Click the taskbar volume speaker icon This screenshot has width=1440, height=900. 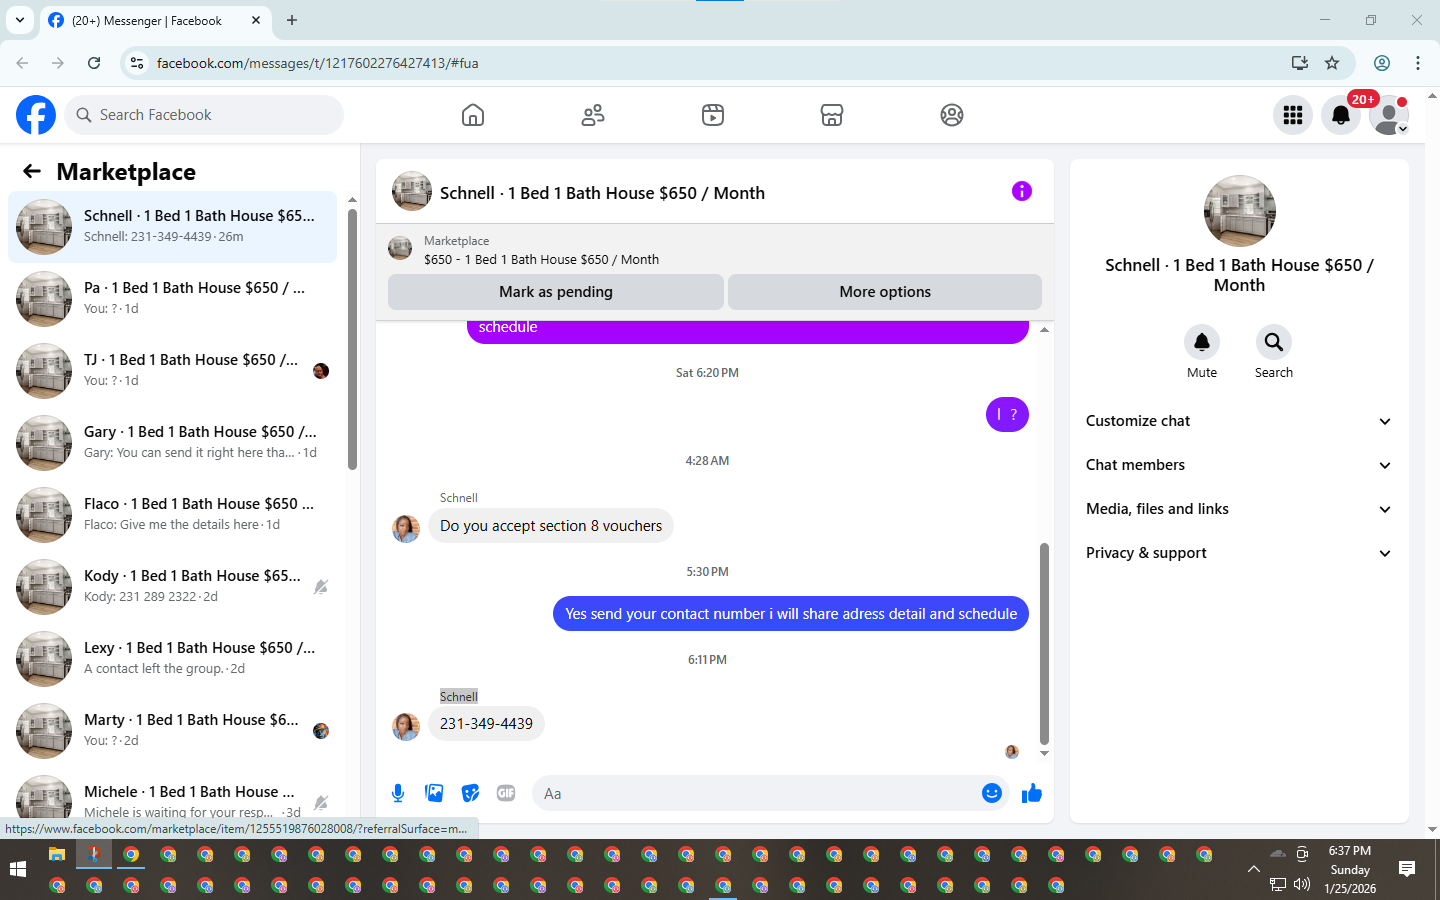tap(1302, 884)
